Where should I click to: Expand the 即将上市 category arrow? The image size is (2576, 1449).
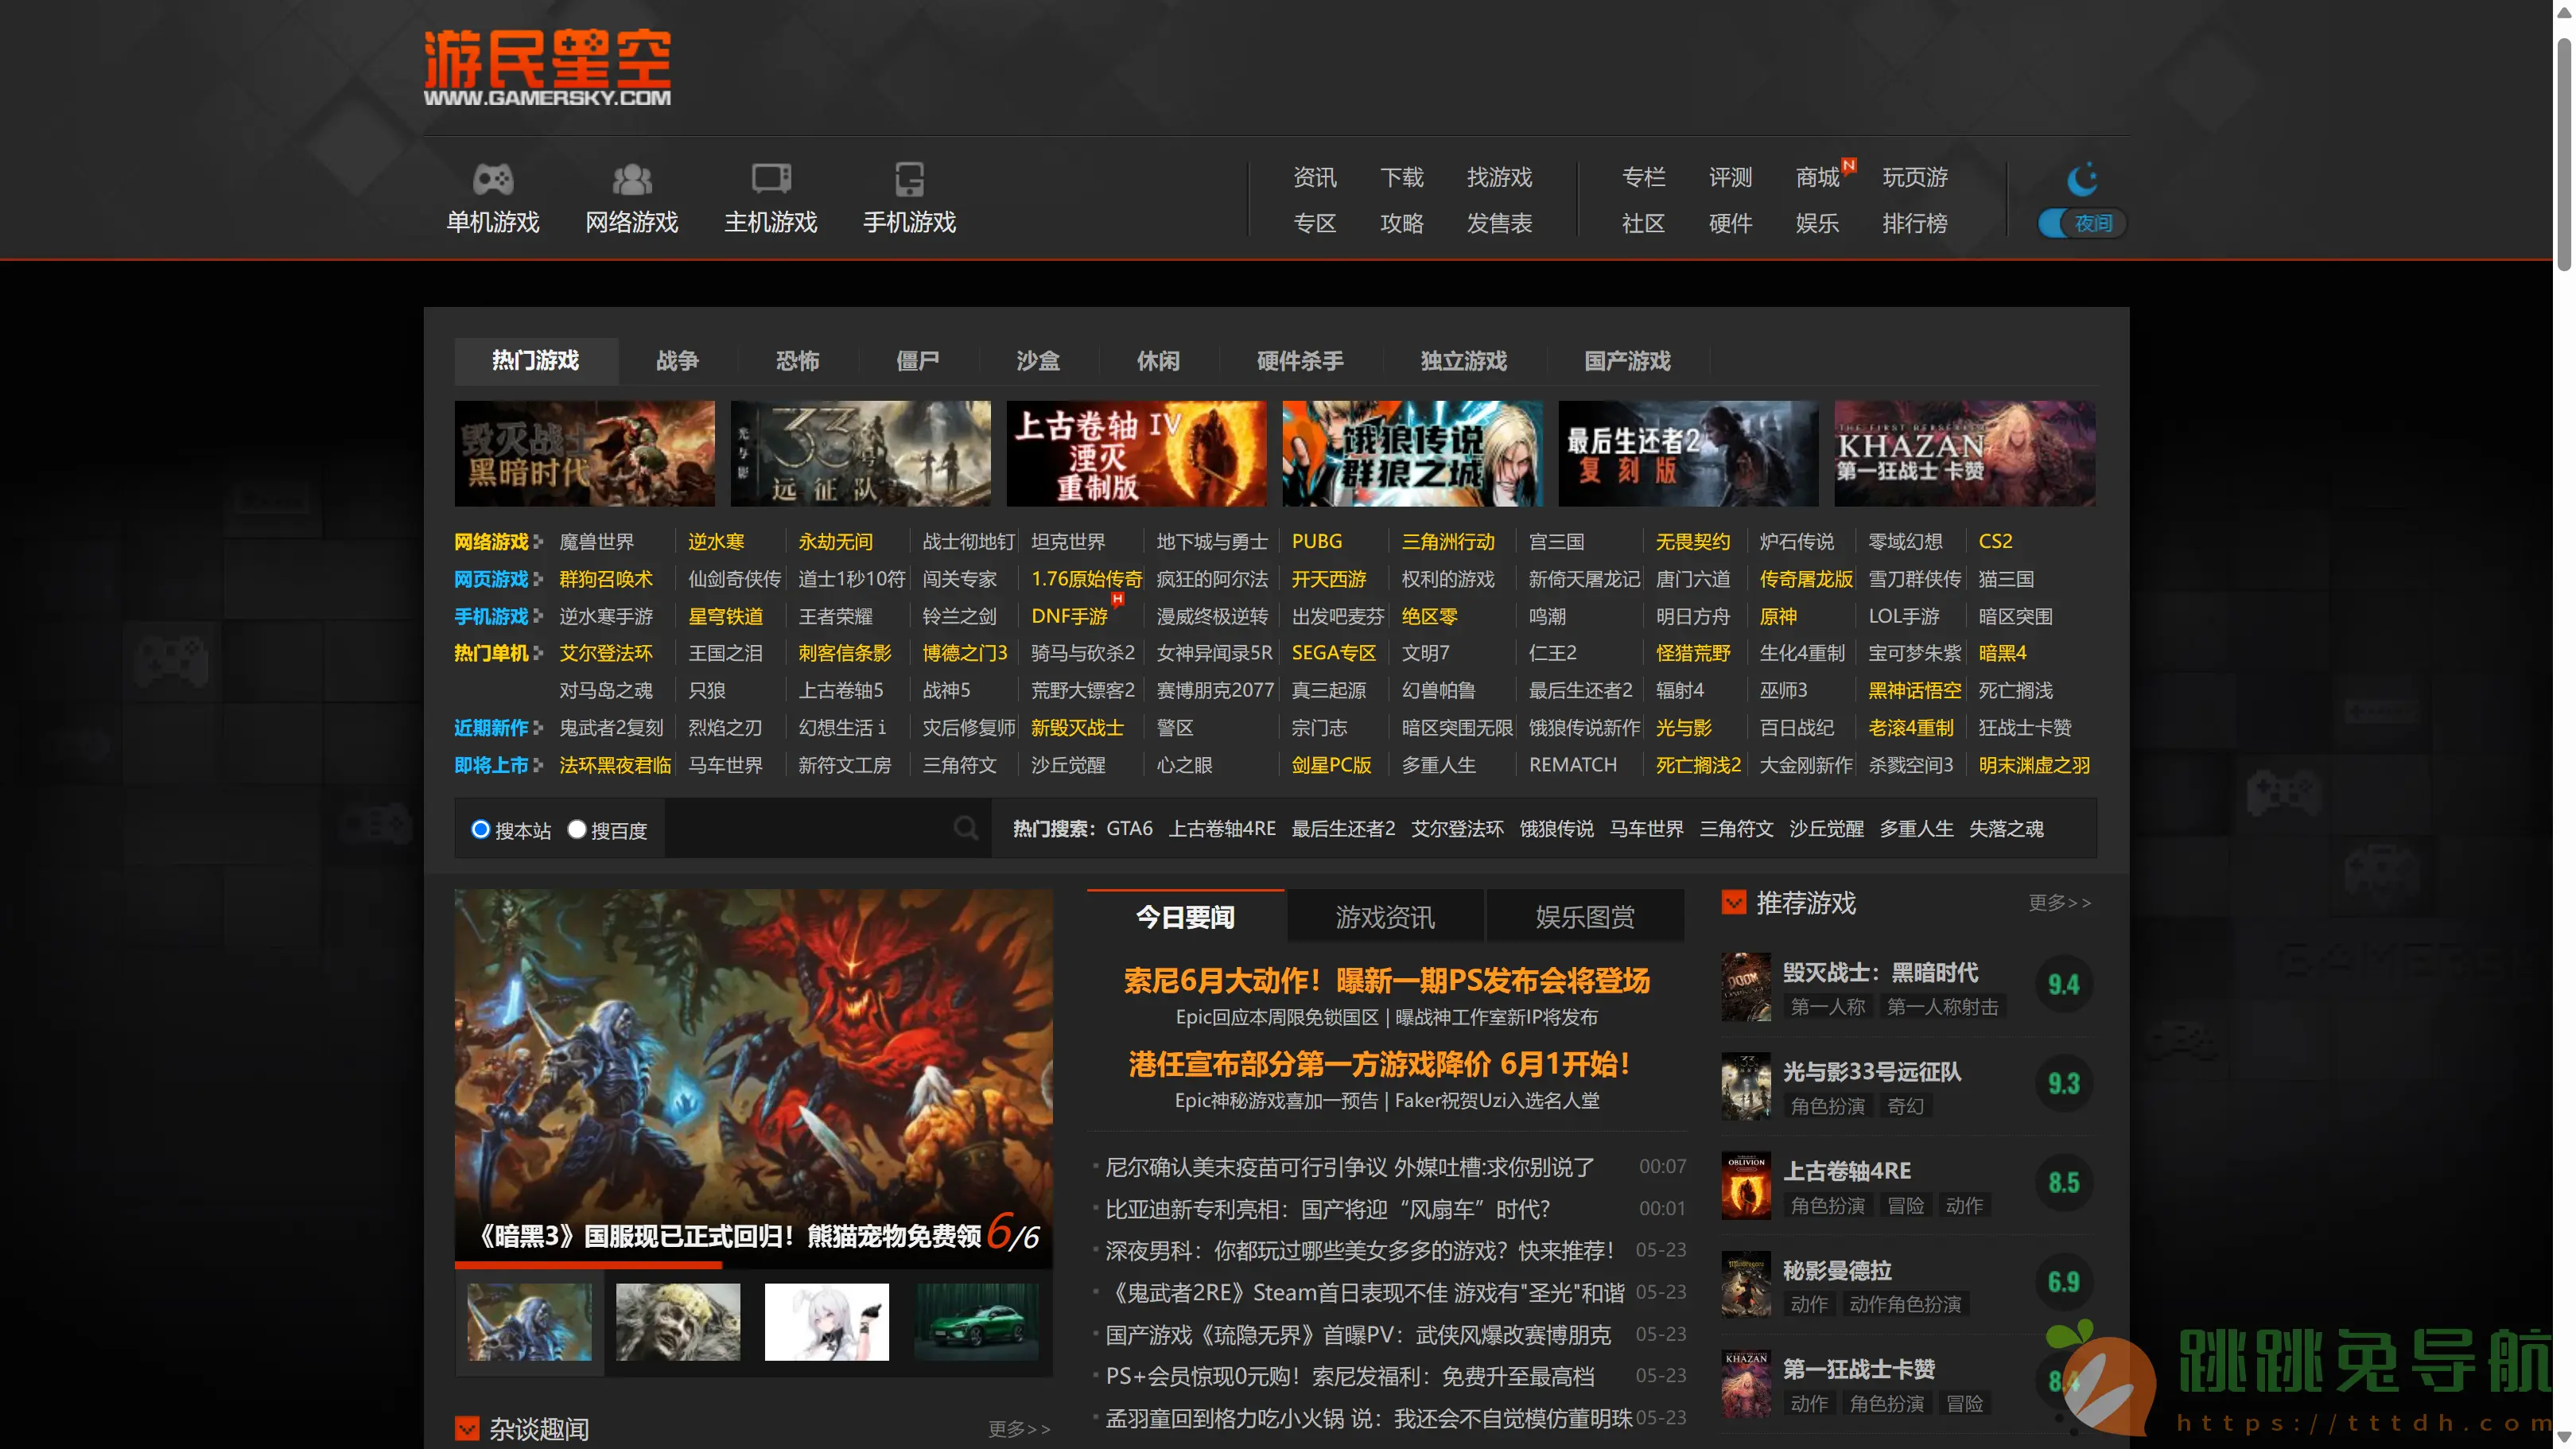pos(538,765)
